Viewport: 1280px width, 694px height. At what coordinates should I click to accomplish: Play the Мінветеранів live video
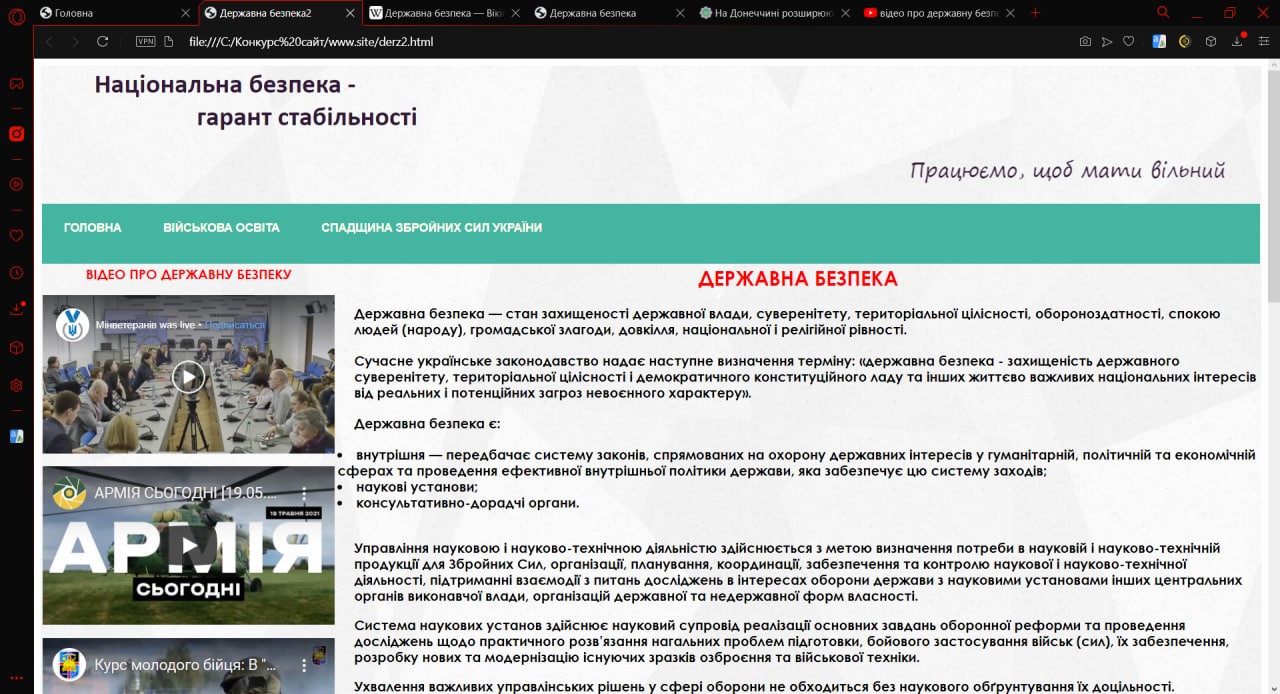pyautogui.click(x=188, y=376)
